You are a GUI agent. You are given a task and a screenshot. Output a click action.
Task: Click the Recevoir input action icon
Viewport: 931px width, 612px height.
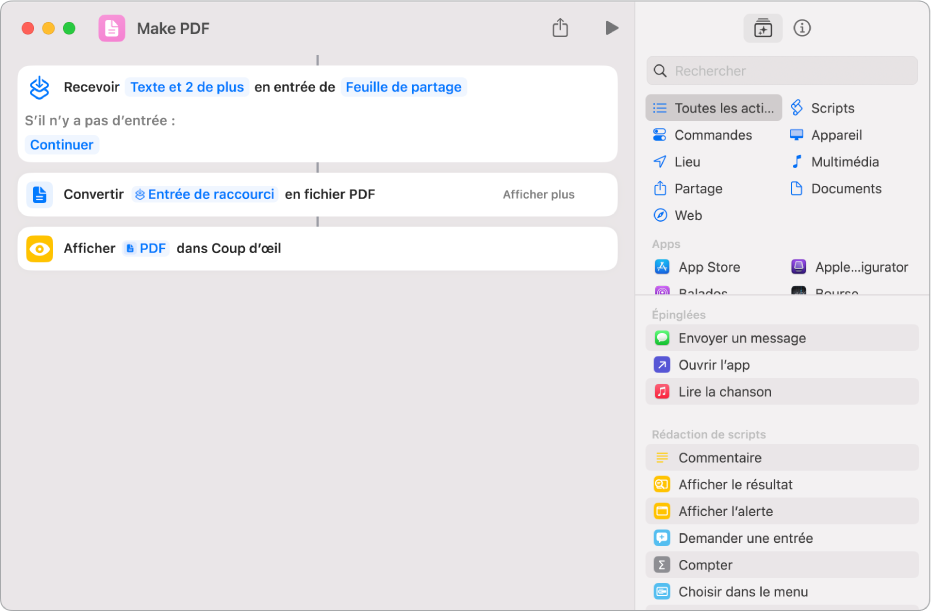[x=40, y=88]
